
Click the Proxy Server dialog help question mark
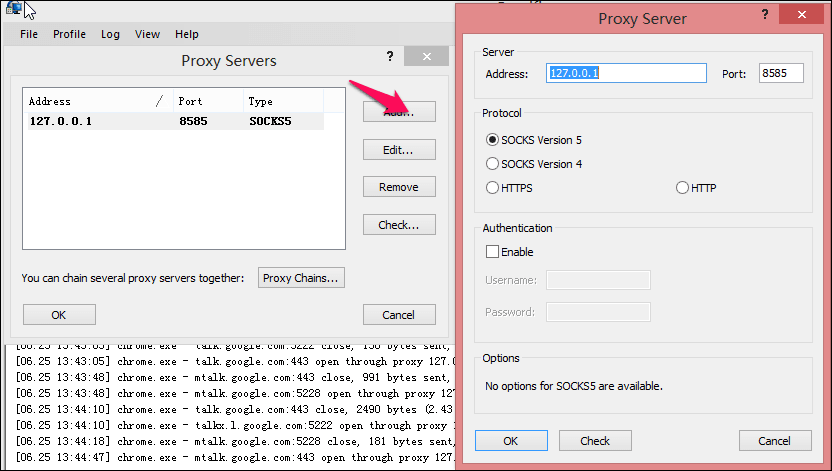[765, 14]
